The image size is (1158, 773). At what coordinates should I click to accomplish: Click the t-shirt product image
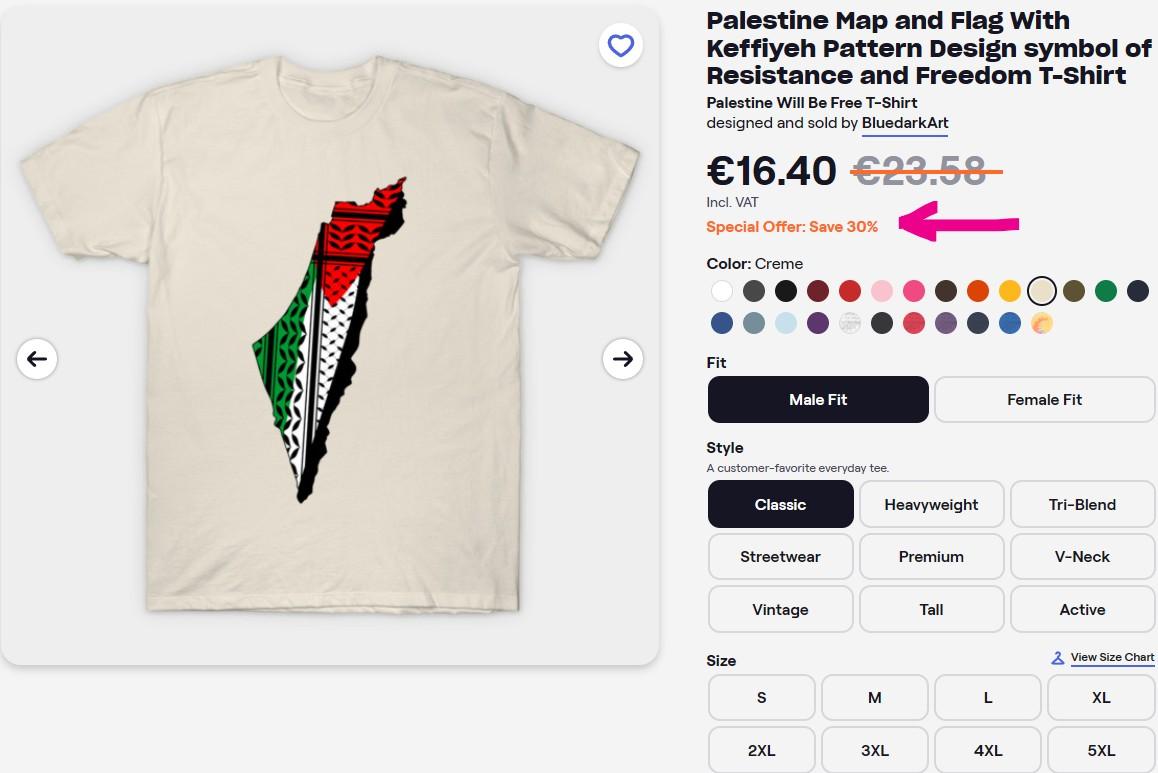coord(330,340)
